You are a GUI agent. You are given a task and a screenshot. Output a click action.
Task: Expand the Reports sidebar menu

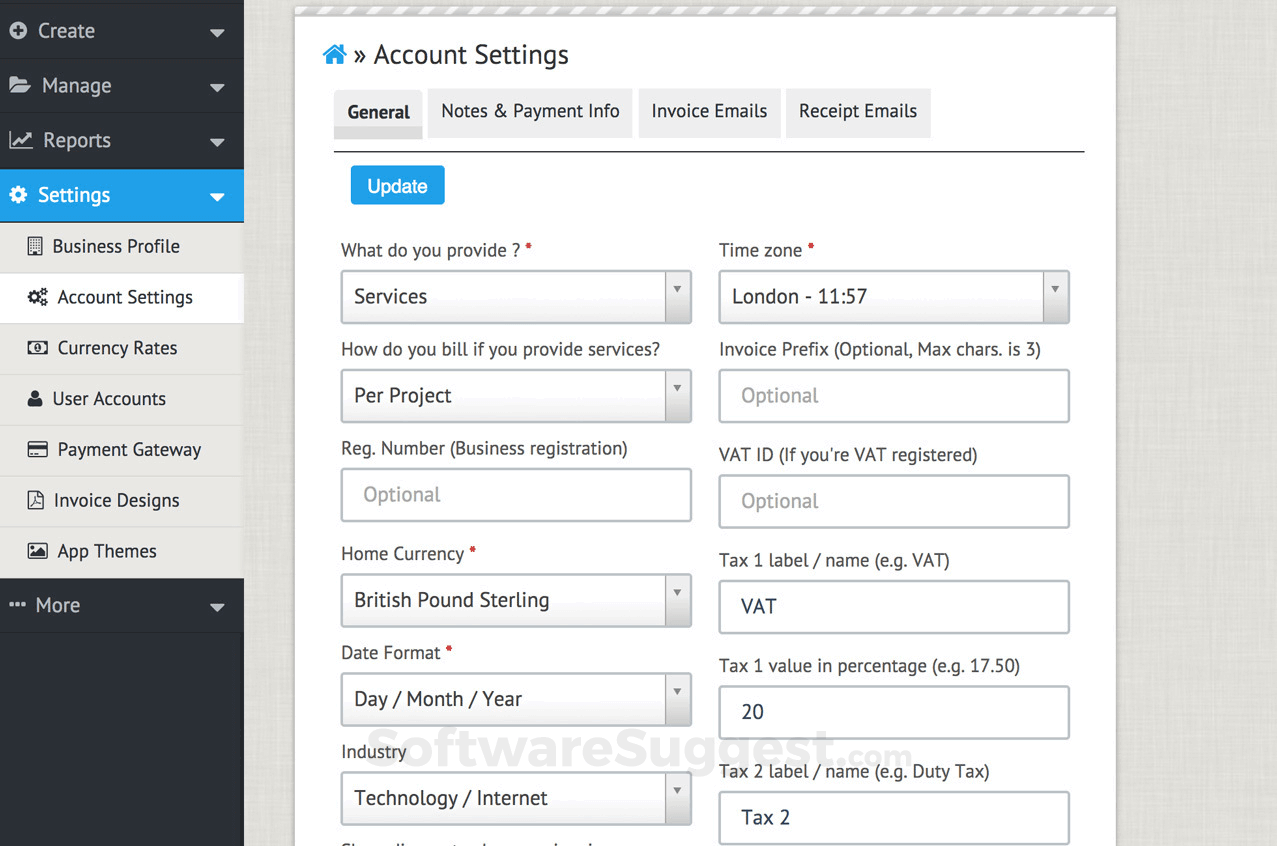point(121,141)
